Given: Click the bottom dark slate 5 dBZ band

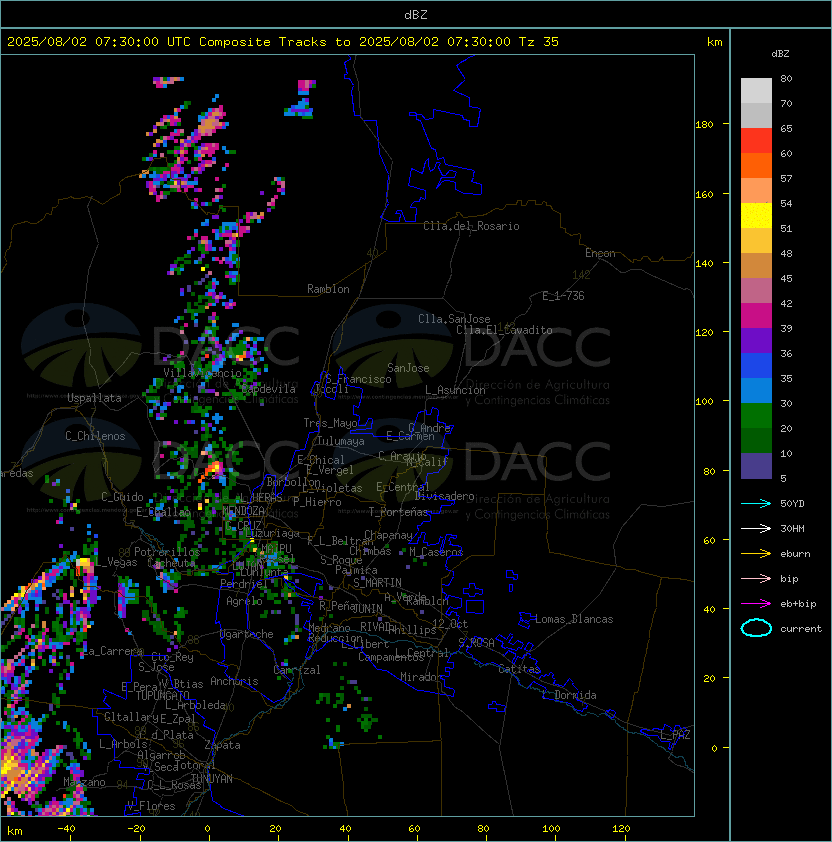Looking at the screenshot, I should tap(756, 466).
